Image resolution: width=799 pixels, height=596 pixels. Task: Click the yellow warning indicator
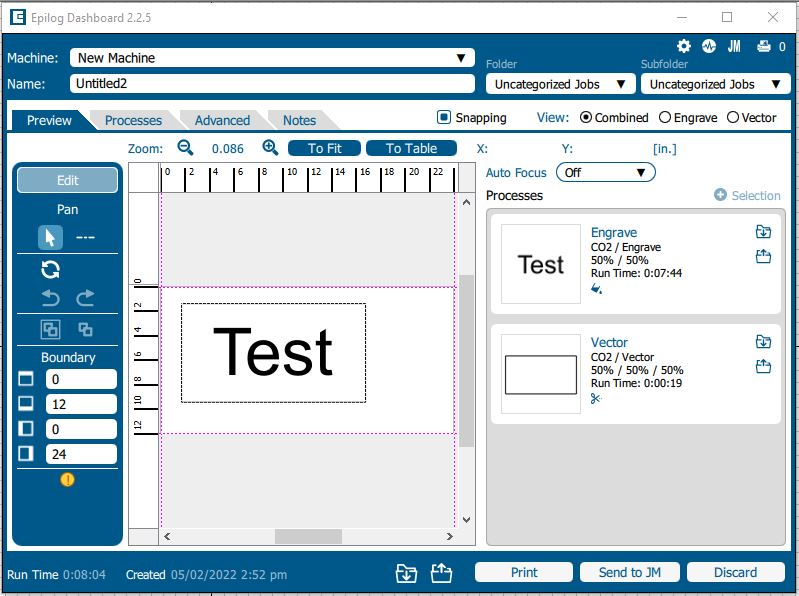[67, 479]
